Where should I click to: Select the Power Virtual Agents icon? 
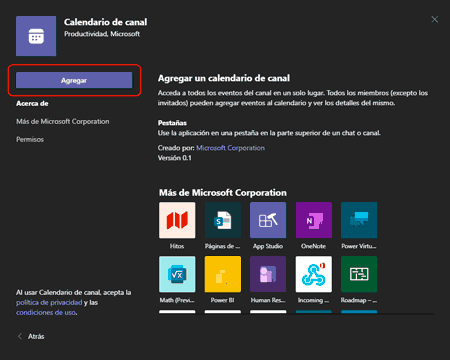pyautogui.click(x=359, y=220)
